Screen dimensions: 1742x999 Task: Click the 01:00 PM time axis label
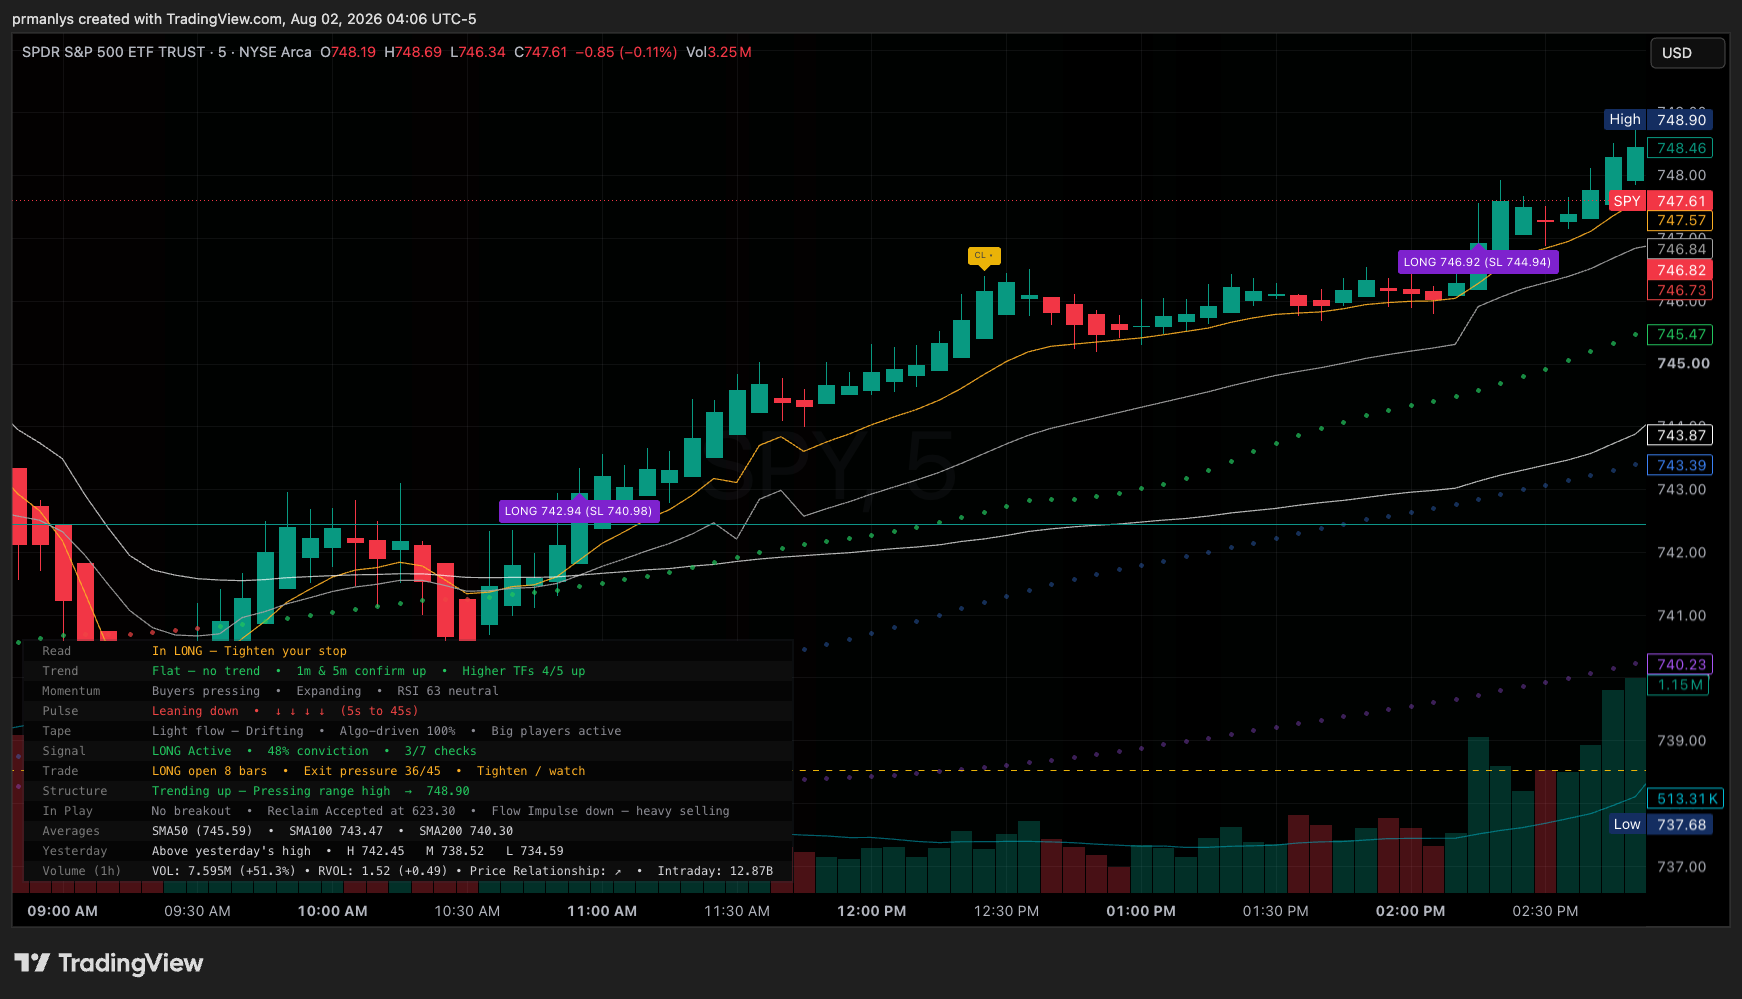(x=1141, y=911)
